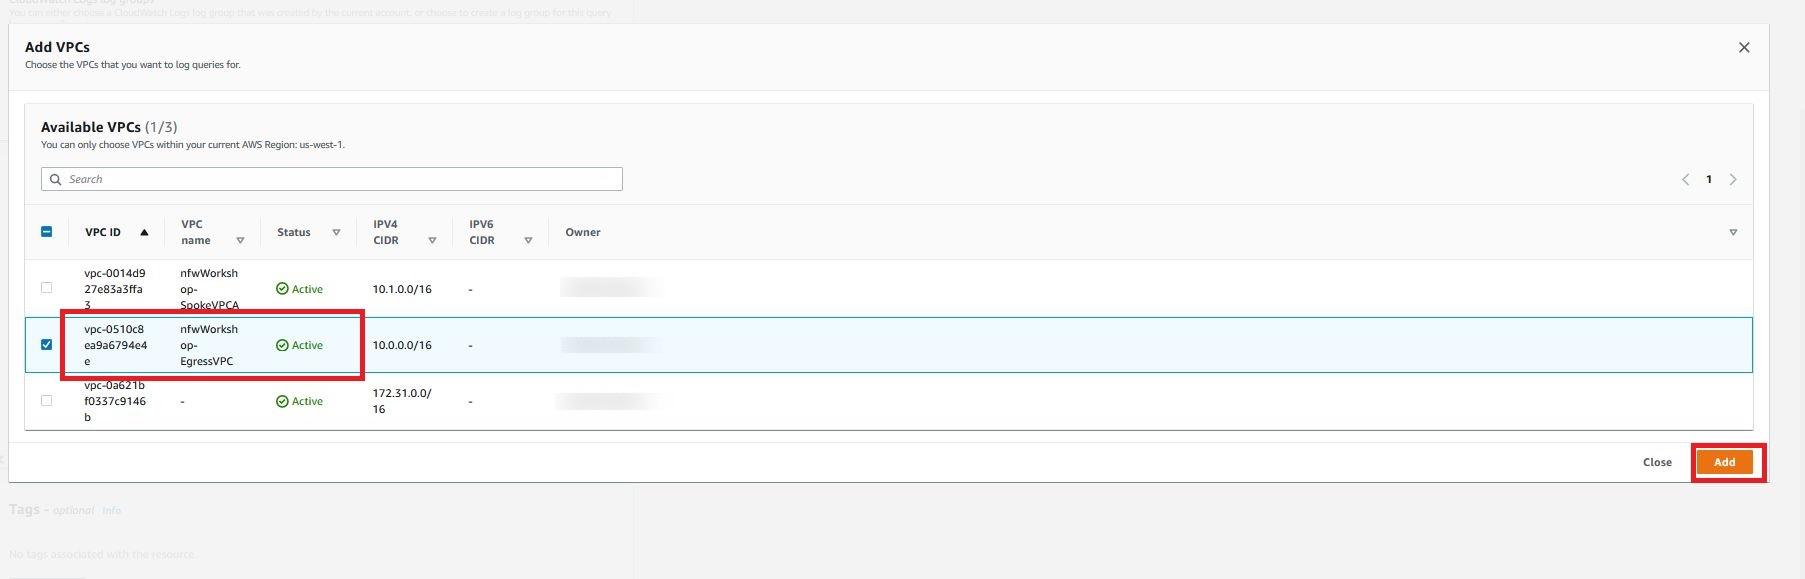Sort by Status column arrow
The width and height of the screenshot is (1805, 579).
point(336,232)
